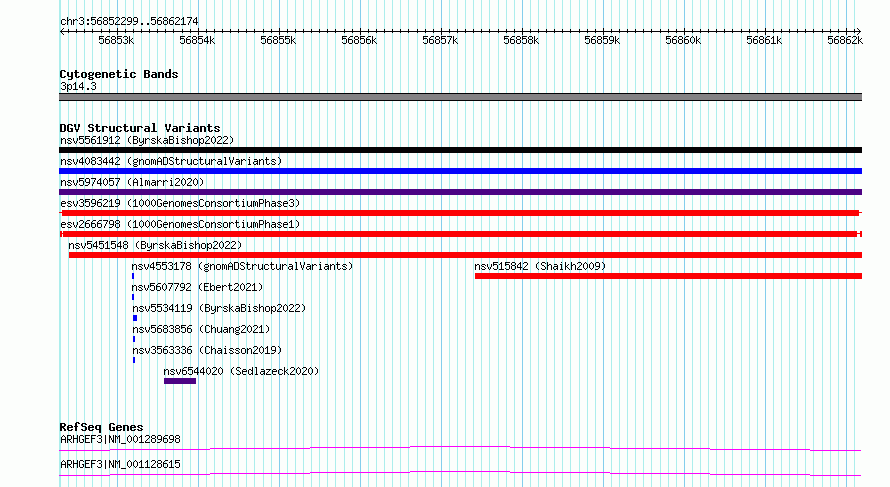
Task: Open the ARHGEF3|NM_001289698 gene label
Action: pyautogui.click(x=120, y=439)
